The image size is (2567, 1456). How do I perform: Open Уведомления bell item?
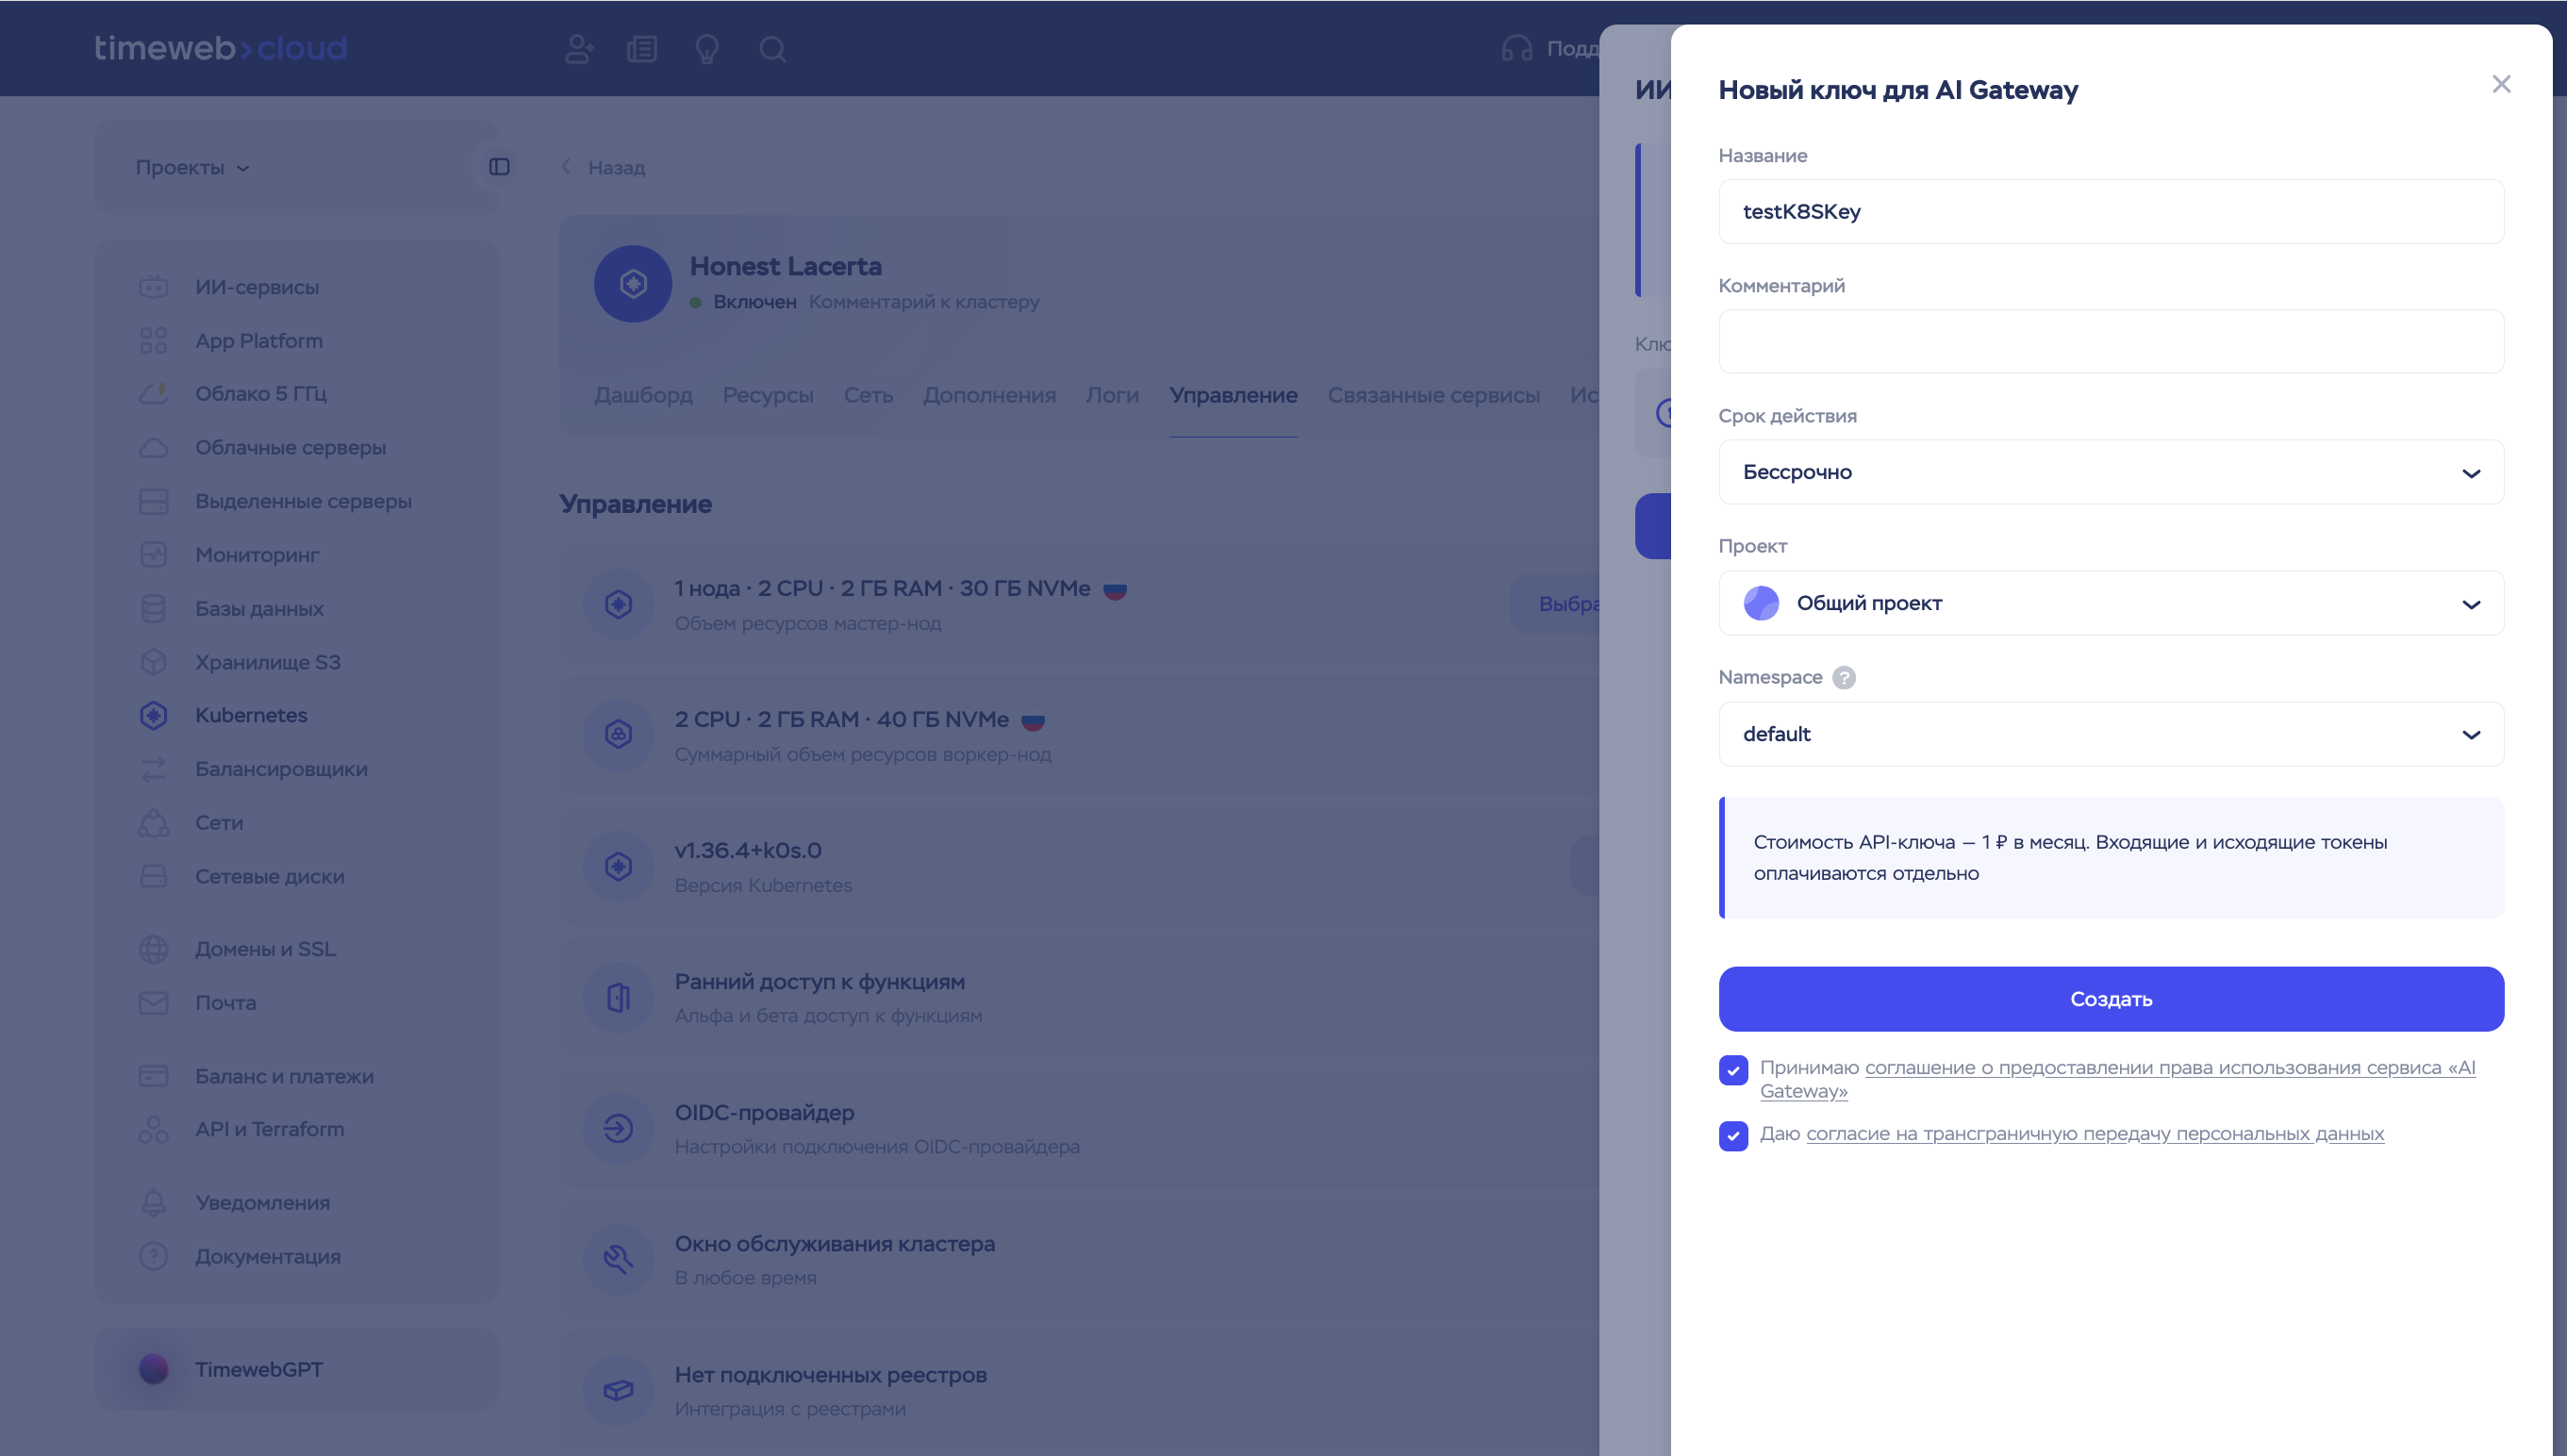pos(262,1202)
